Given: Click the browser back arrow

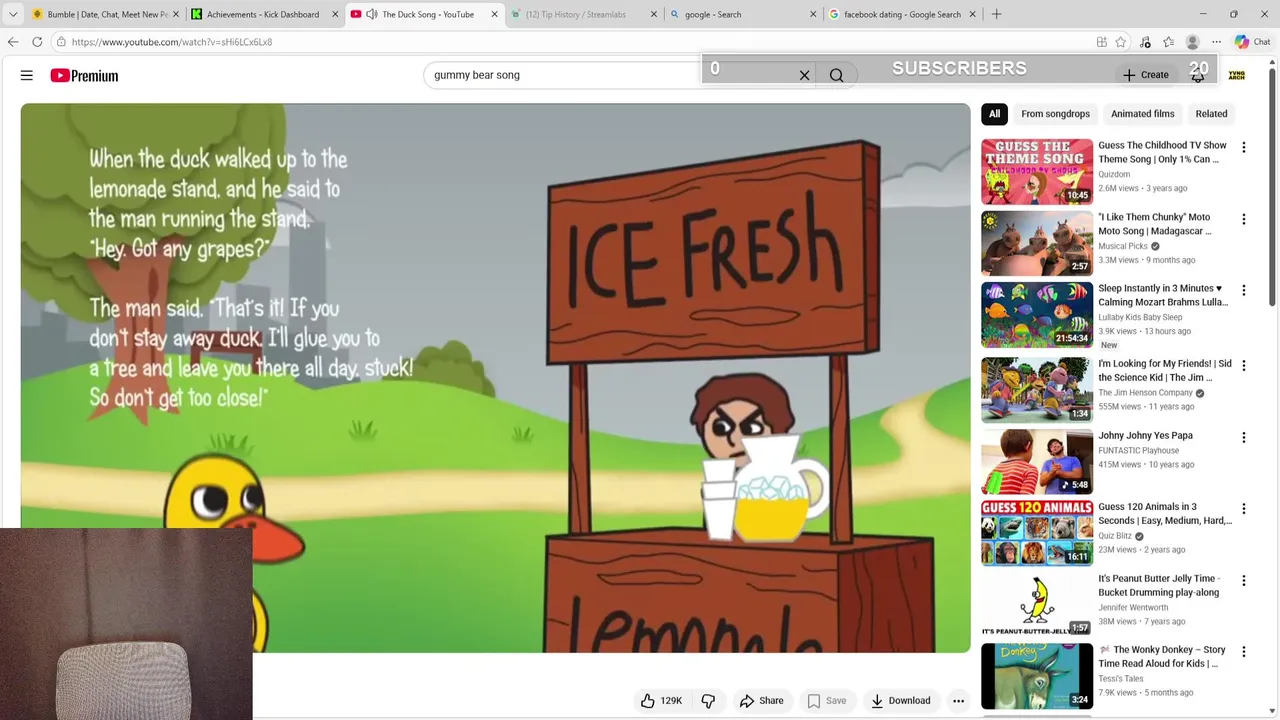Looking at the screenshot, I should [12, 42].
